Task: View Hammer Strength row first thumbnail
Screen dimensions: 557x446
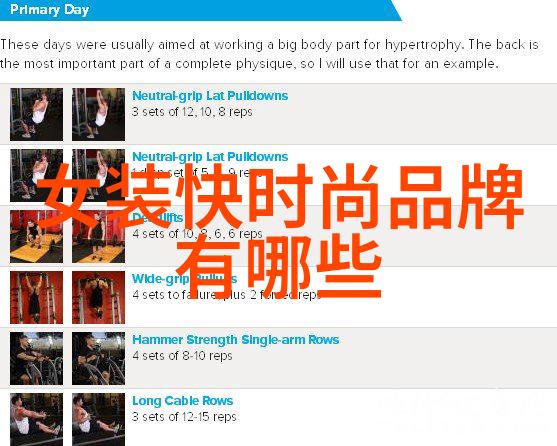Action: click(x=37, y=359)
